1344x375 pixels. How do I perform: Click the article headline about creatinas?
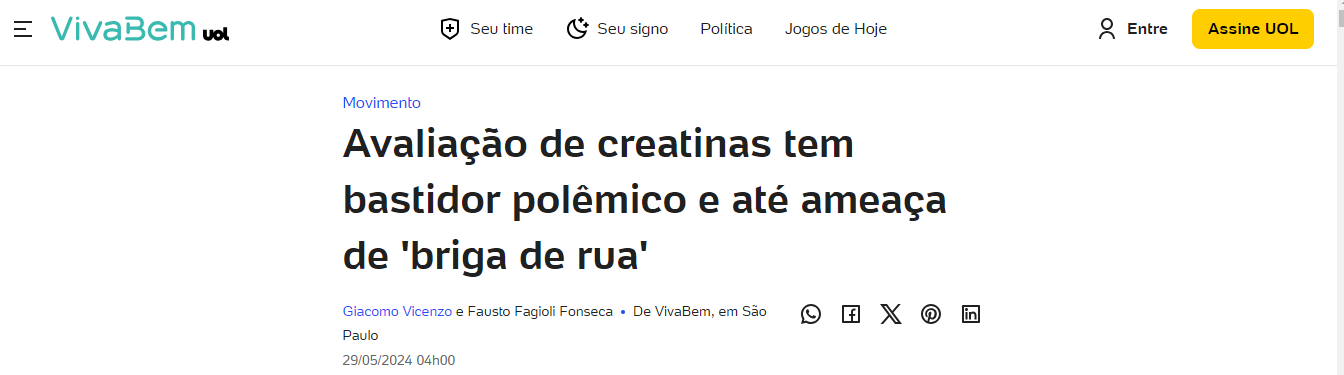point(645,200)
